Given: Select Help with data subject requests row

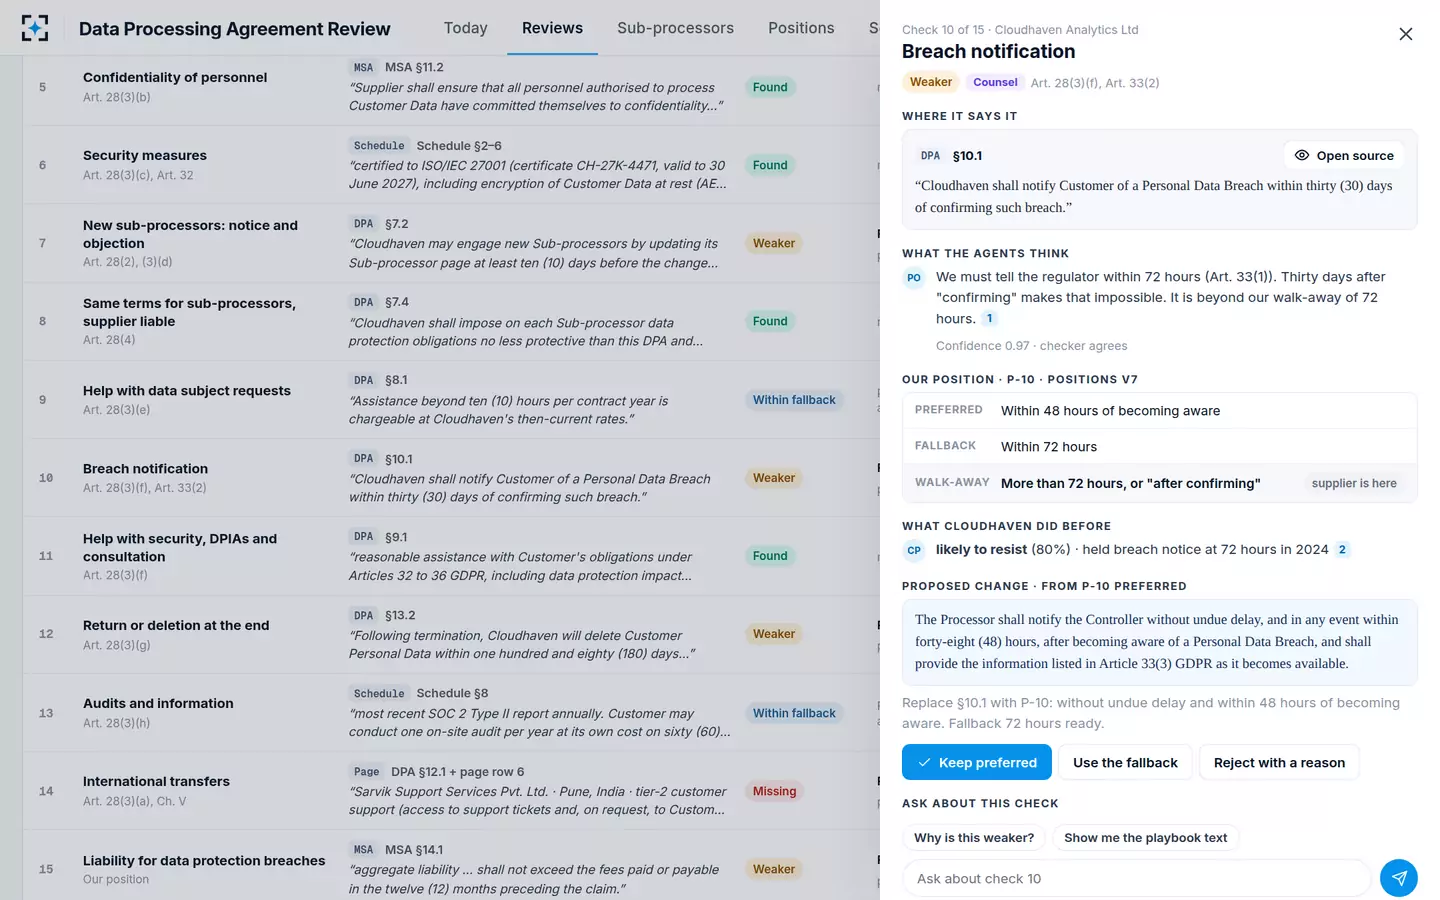Looking at the screenshot, I should 450,399.
